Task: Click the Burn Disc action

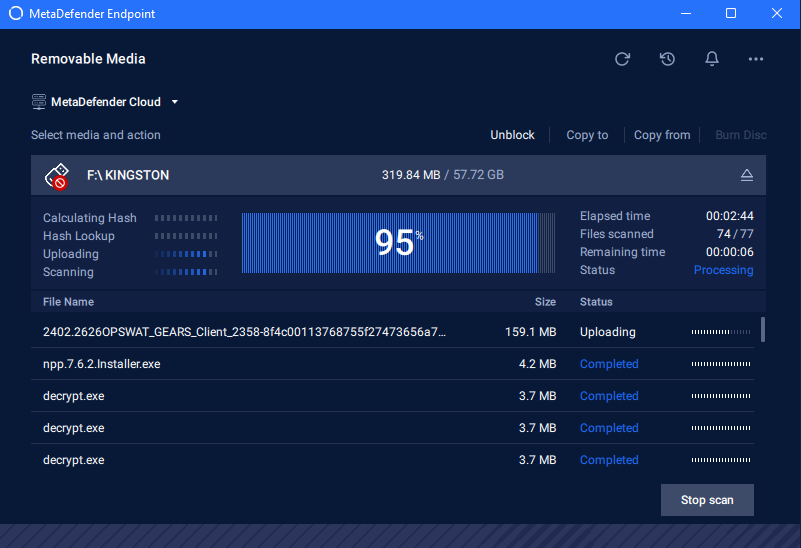Action: click(x=741, y=135)
